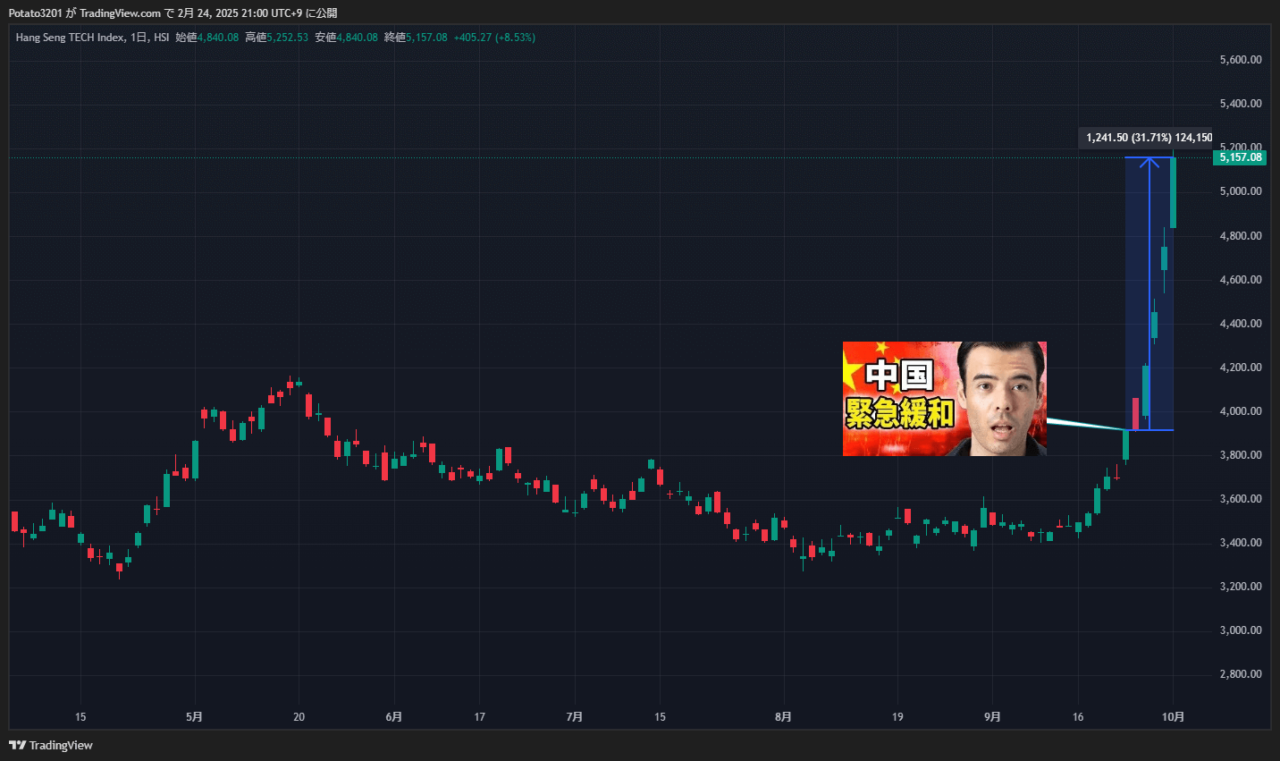The image size is (1280, 761).
Task: Select the 5月 marker on time axis
Action: click(195, 717)
